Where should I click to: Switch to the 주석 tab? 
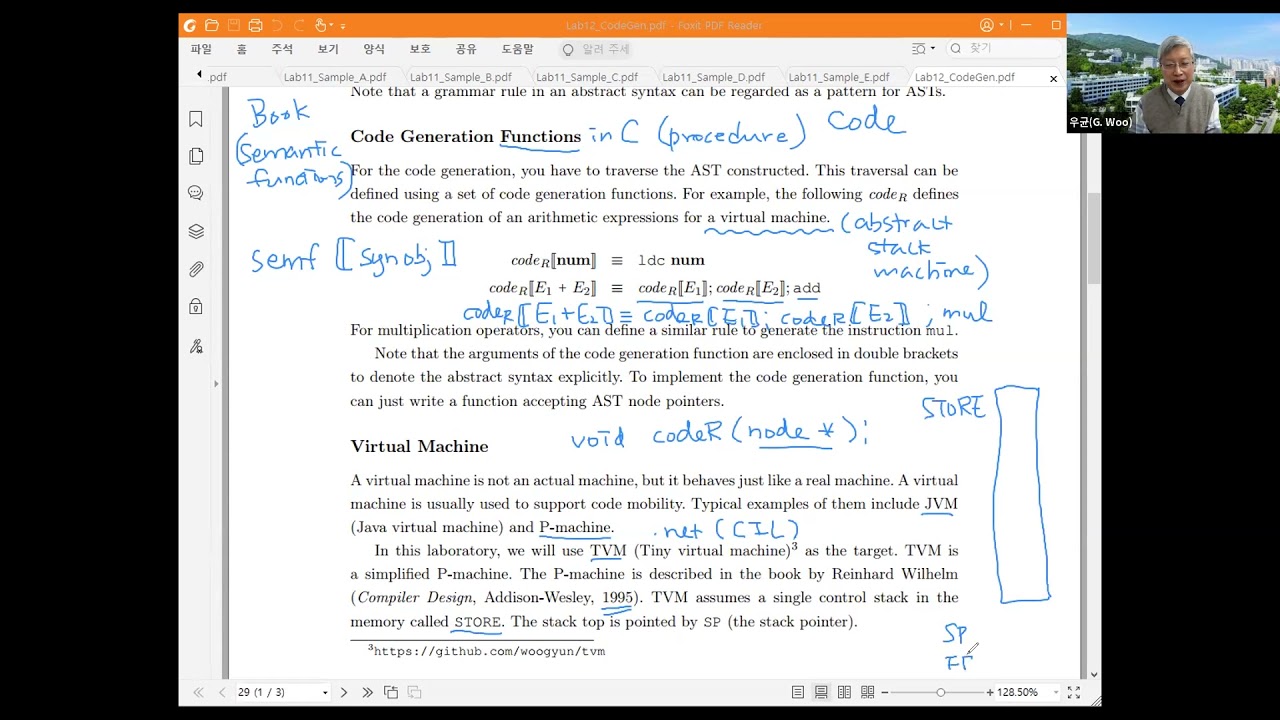click(282, 49)
